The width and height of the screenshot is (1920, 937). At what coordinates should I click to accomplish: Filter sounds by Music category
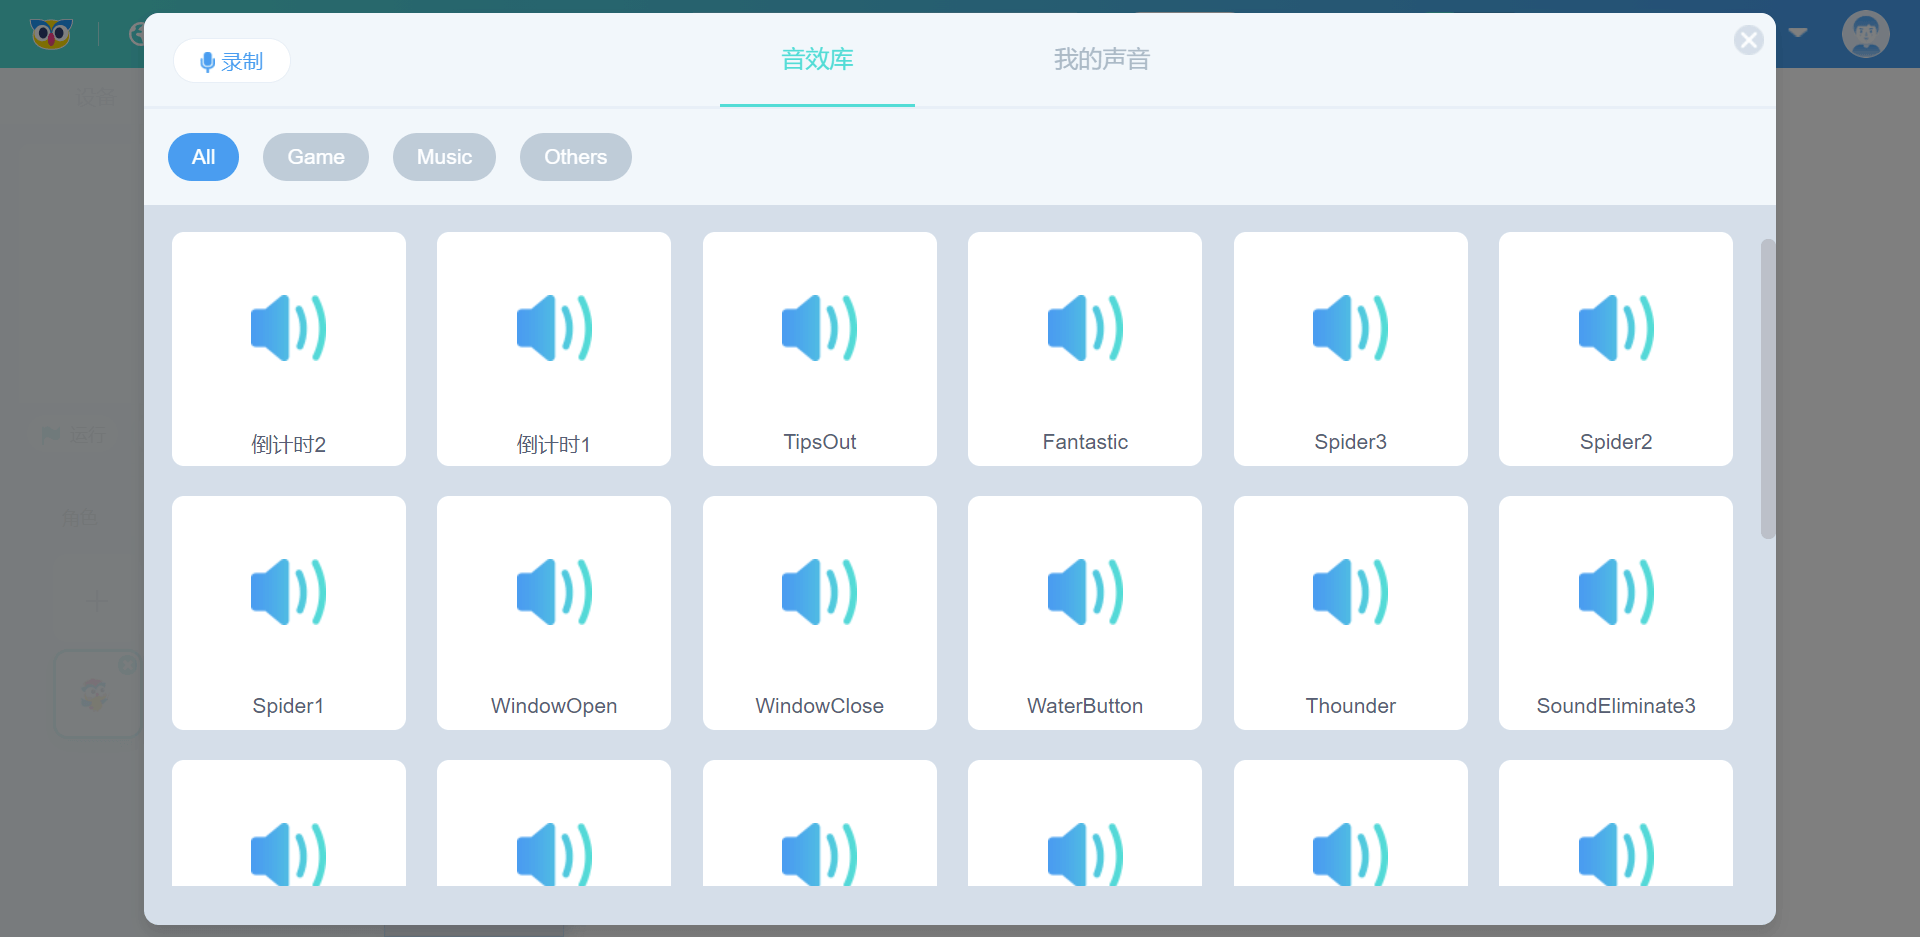point(444,157)
